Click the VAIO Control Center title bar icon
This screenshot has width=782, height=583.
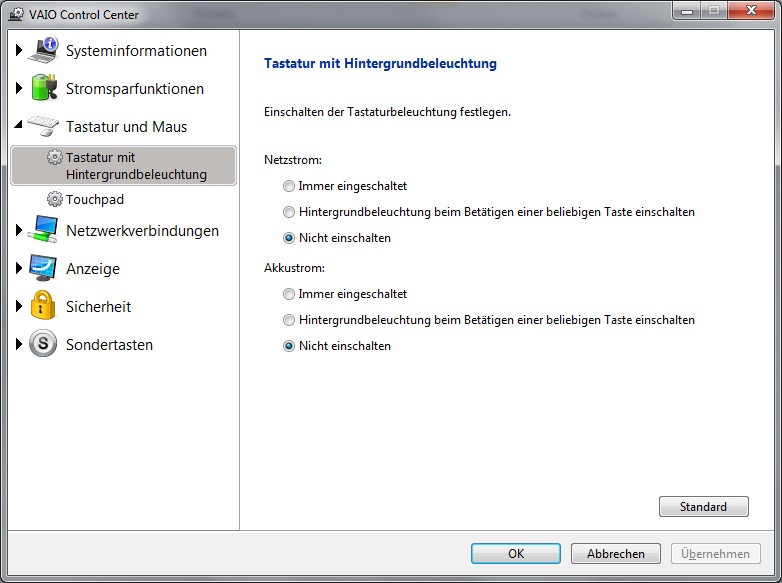click(x=16, y=14)
